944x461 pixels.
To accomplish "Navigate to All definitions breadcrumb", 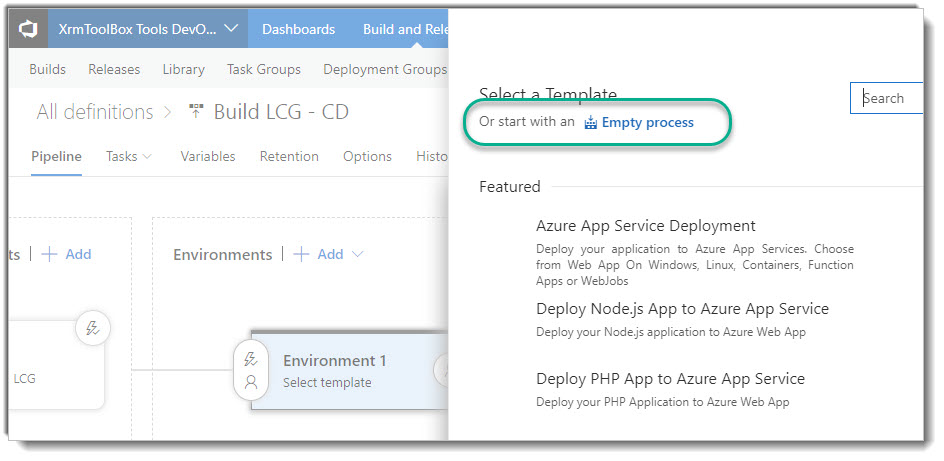I will 95,112.
